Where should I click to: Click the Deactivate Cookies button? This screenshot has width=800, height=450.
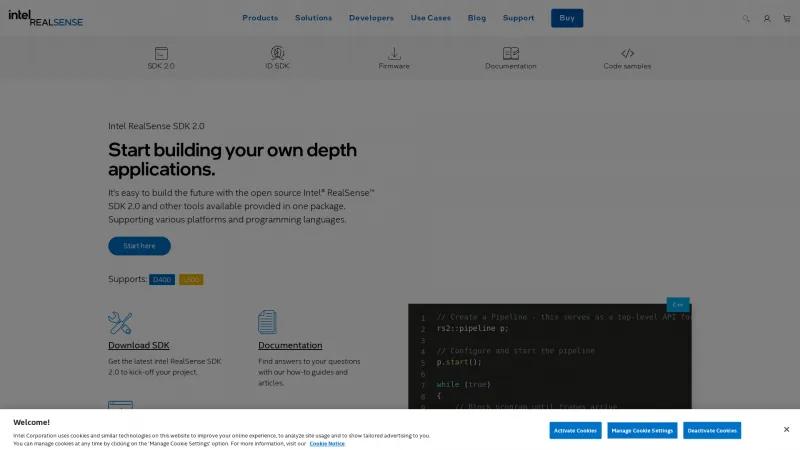pos(712,431)
